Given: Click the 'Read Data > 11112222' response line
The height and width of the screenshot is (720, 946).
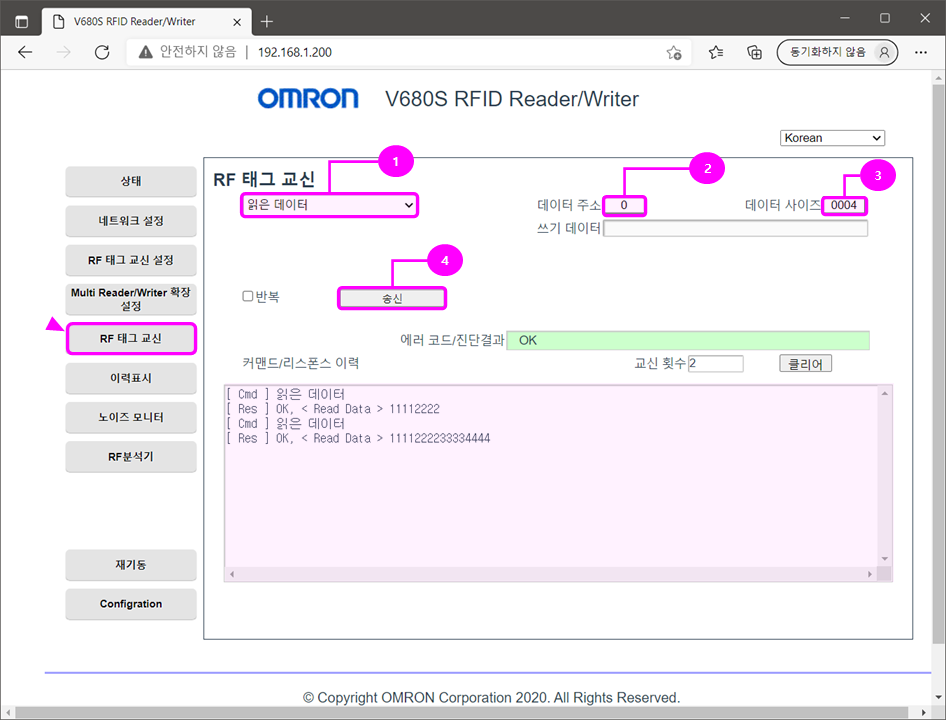Looking at the screenshot, I should [x=333, y=409].
